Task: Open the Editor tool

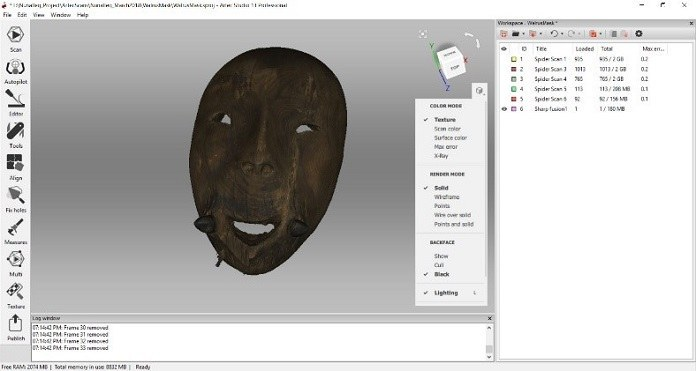Action: pos(15,103)
